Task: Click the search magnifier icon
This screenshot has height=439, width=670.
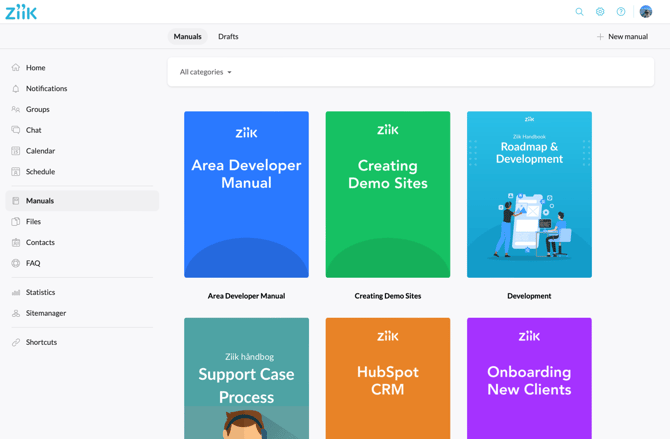Action: (579, 12)
